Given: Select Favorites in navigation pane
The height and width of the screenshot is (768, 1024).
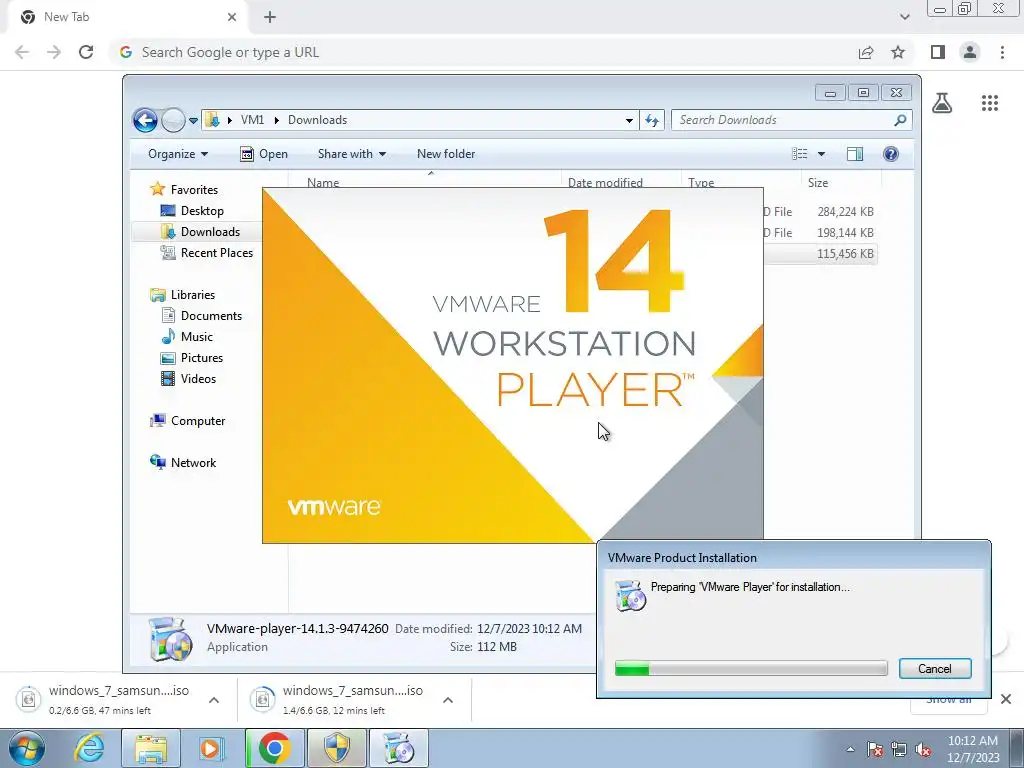Looking at the screenshot, I should pyautogui.click(x=184, y=189).
